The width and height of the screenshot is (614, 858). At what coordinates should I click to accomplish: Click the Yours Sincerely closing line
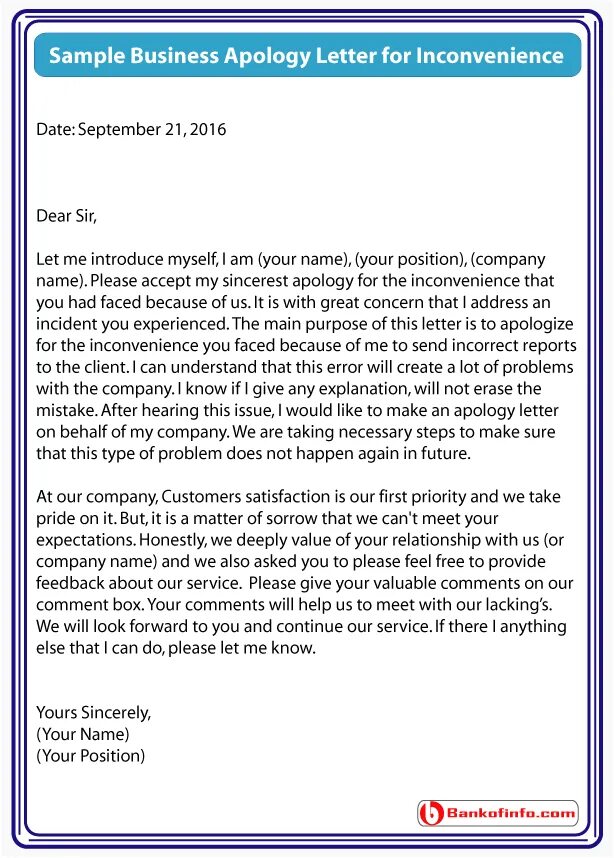coord(94,712)
